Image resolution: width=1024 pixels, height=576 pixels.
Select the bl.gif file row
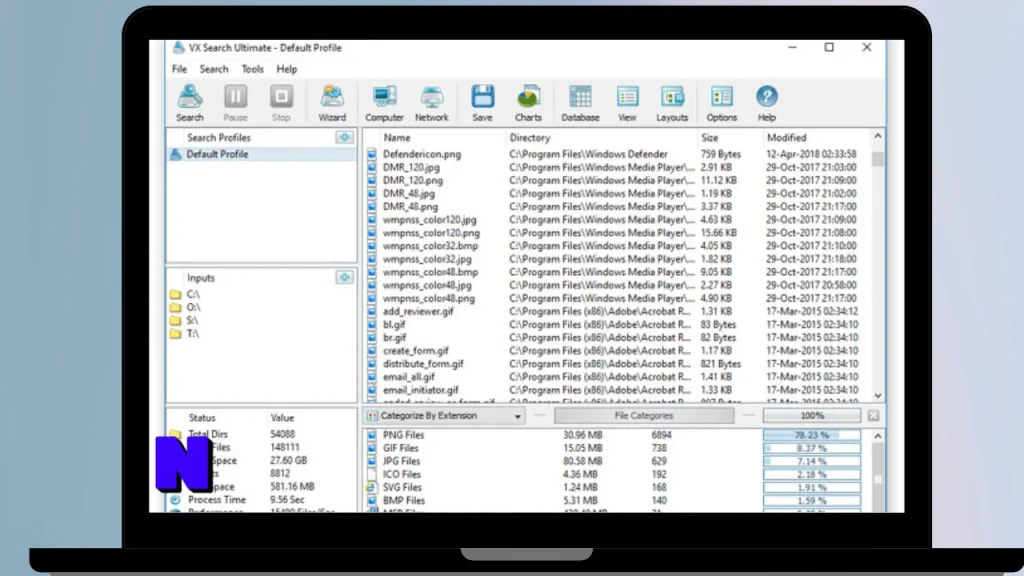[617, 325]
